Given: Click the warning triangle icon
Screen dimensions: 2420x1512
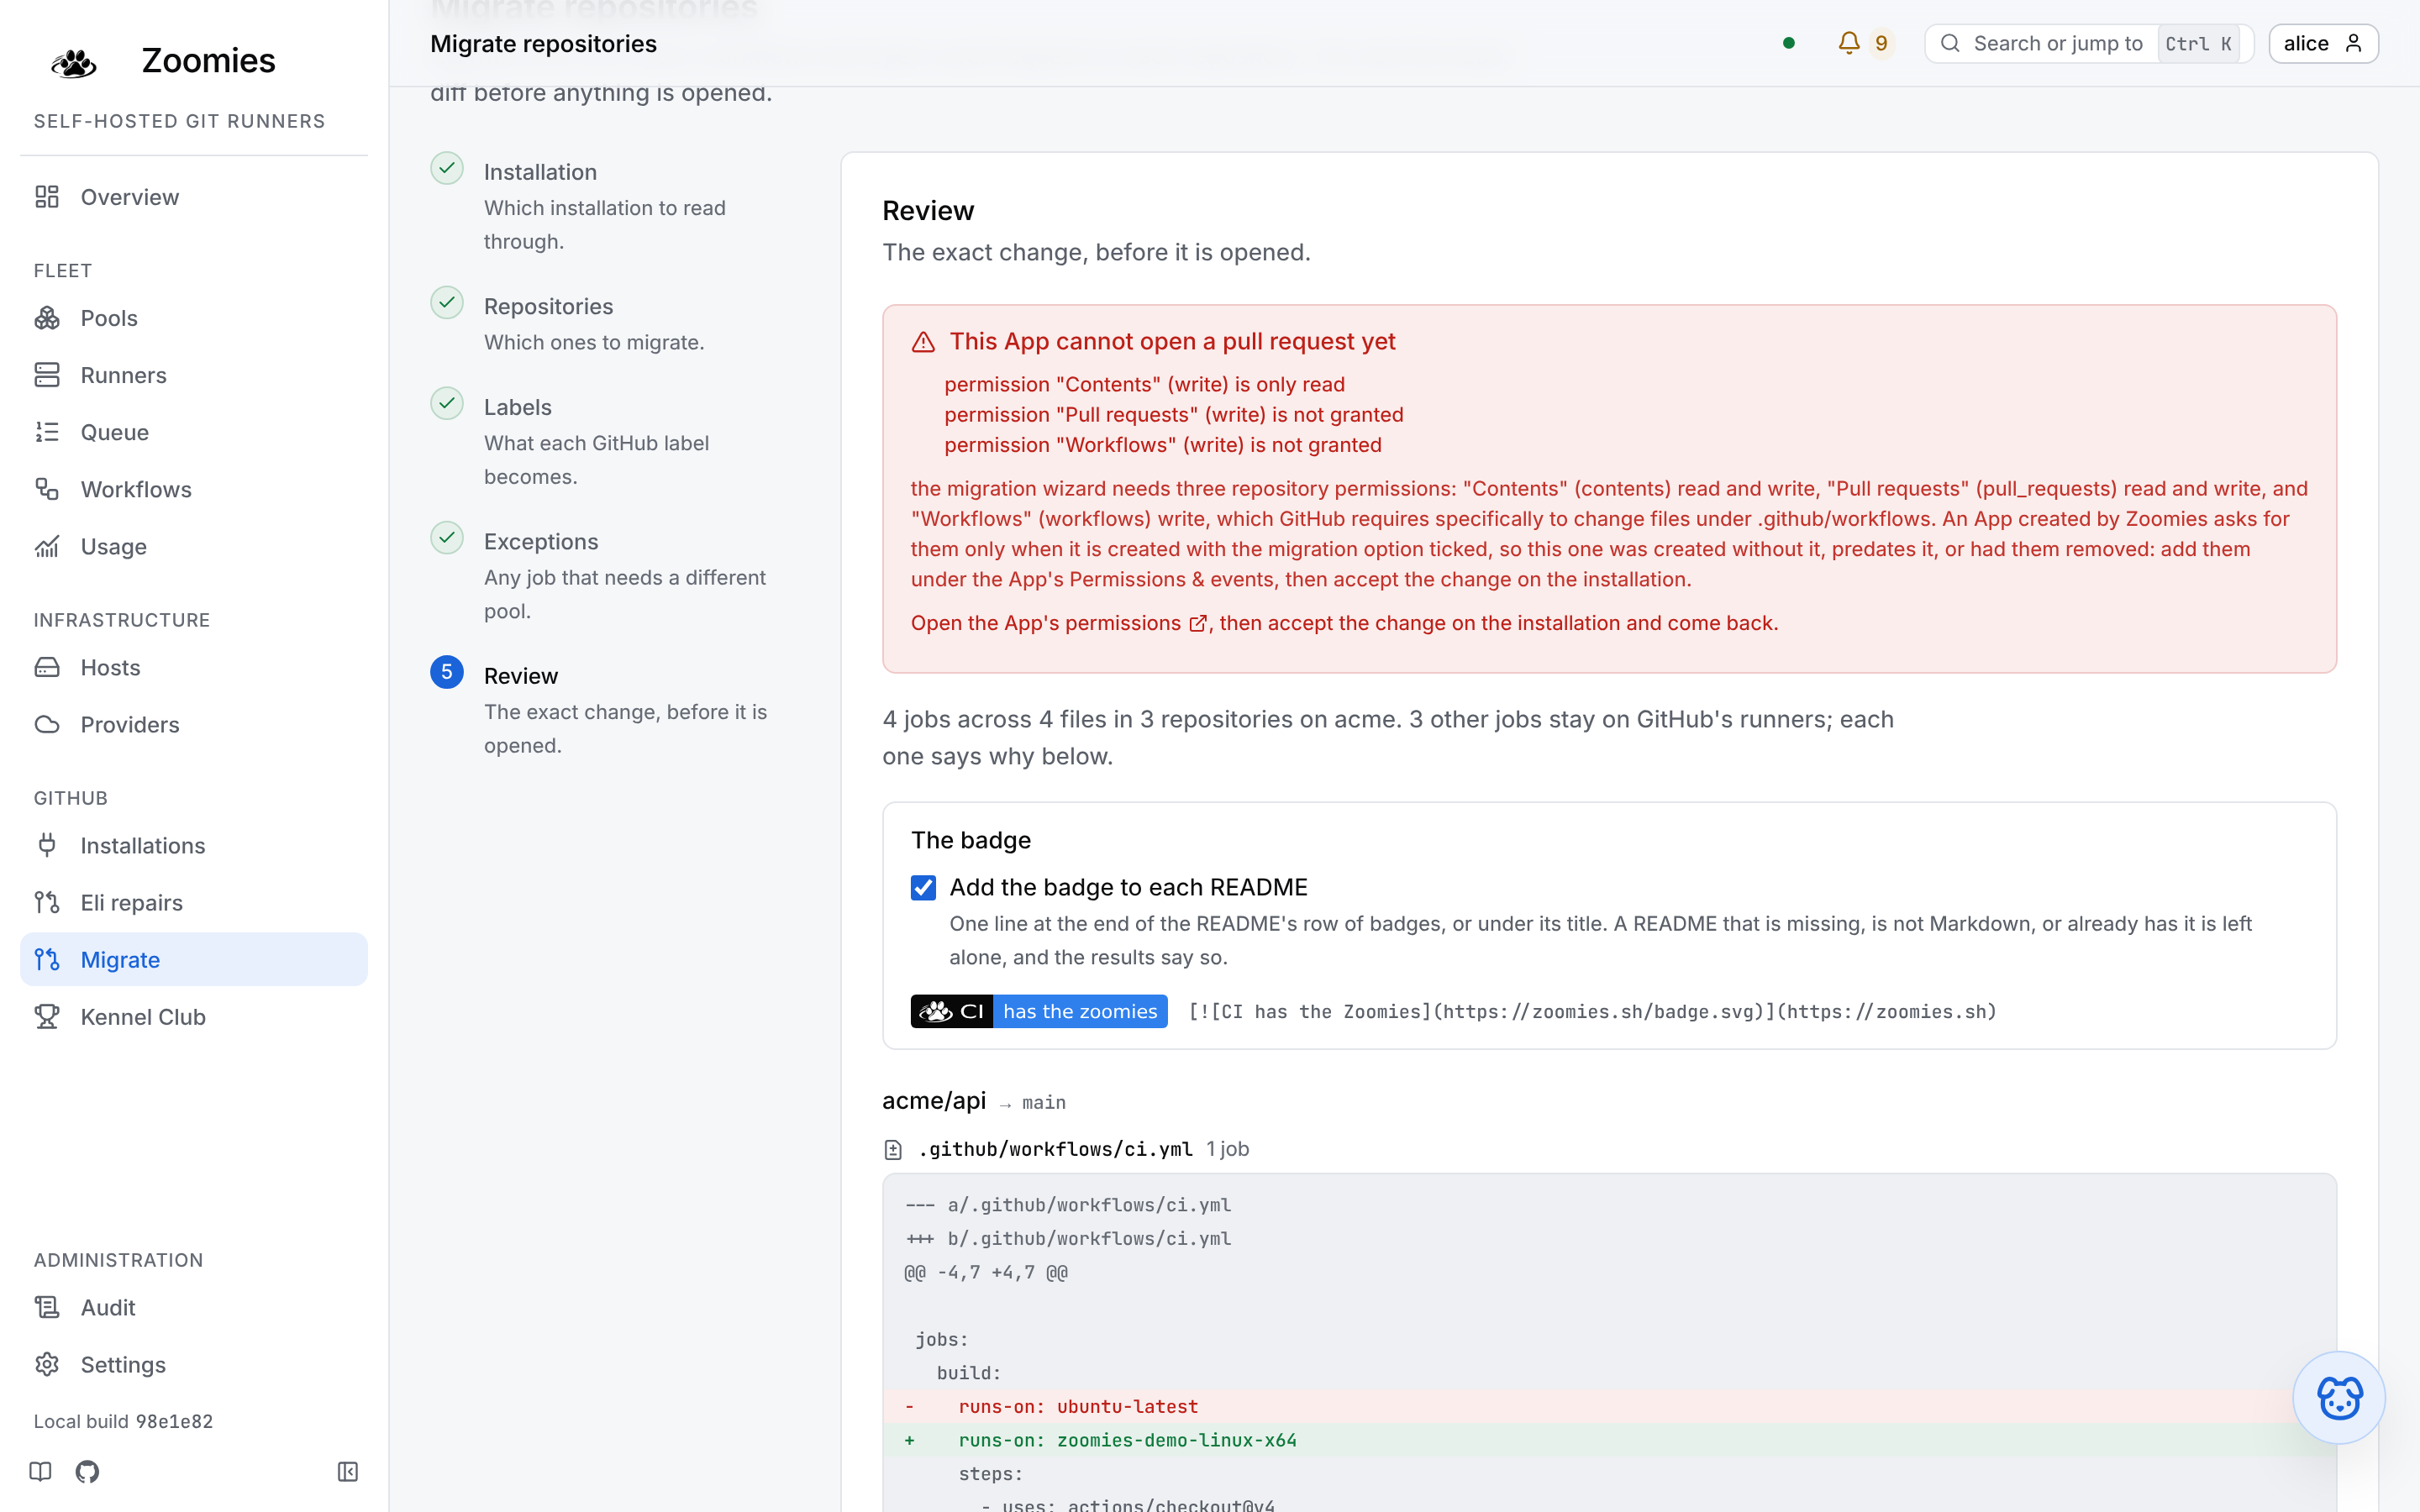Looking at the screenshot, I should coord(923,342).
